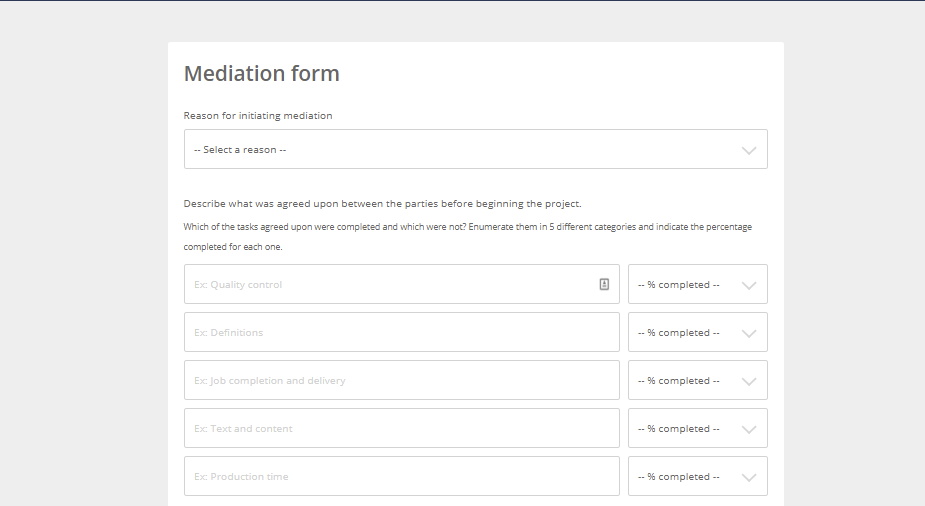Click the chevron arrow beside the Quality control row
This screenshot has width=925, height=506.
pyautogui.click(x=749, y=285)
